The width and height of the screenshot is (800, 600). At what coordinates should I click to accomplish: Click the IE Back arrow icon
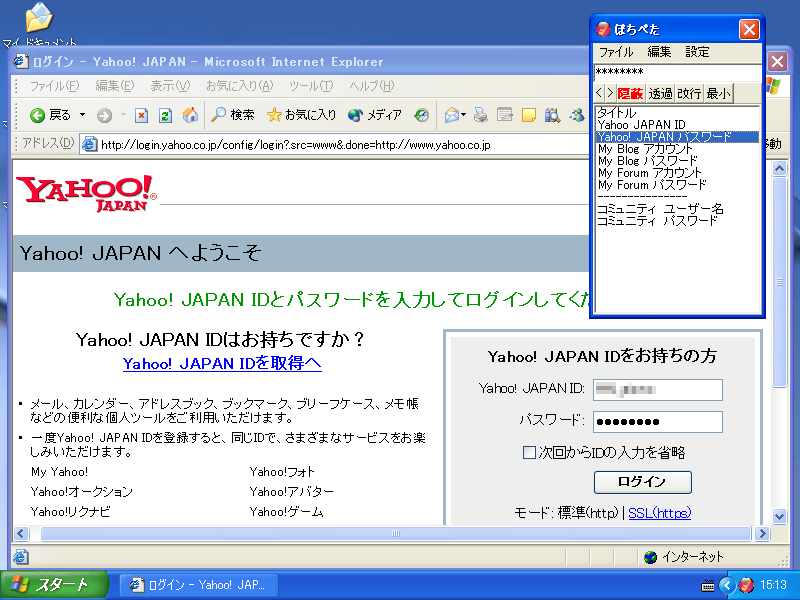point(37,115)
